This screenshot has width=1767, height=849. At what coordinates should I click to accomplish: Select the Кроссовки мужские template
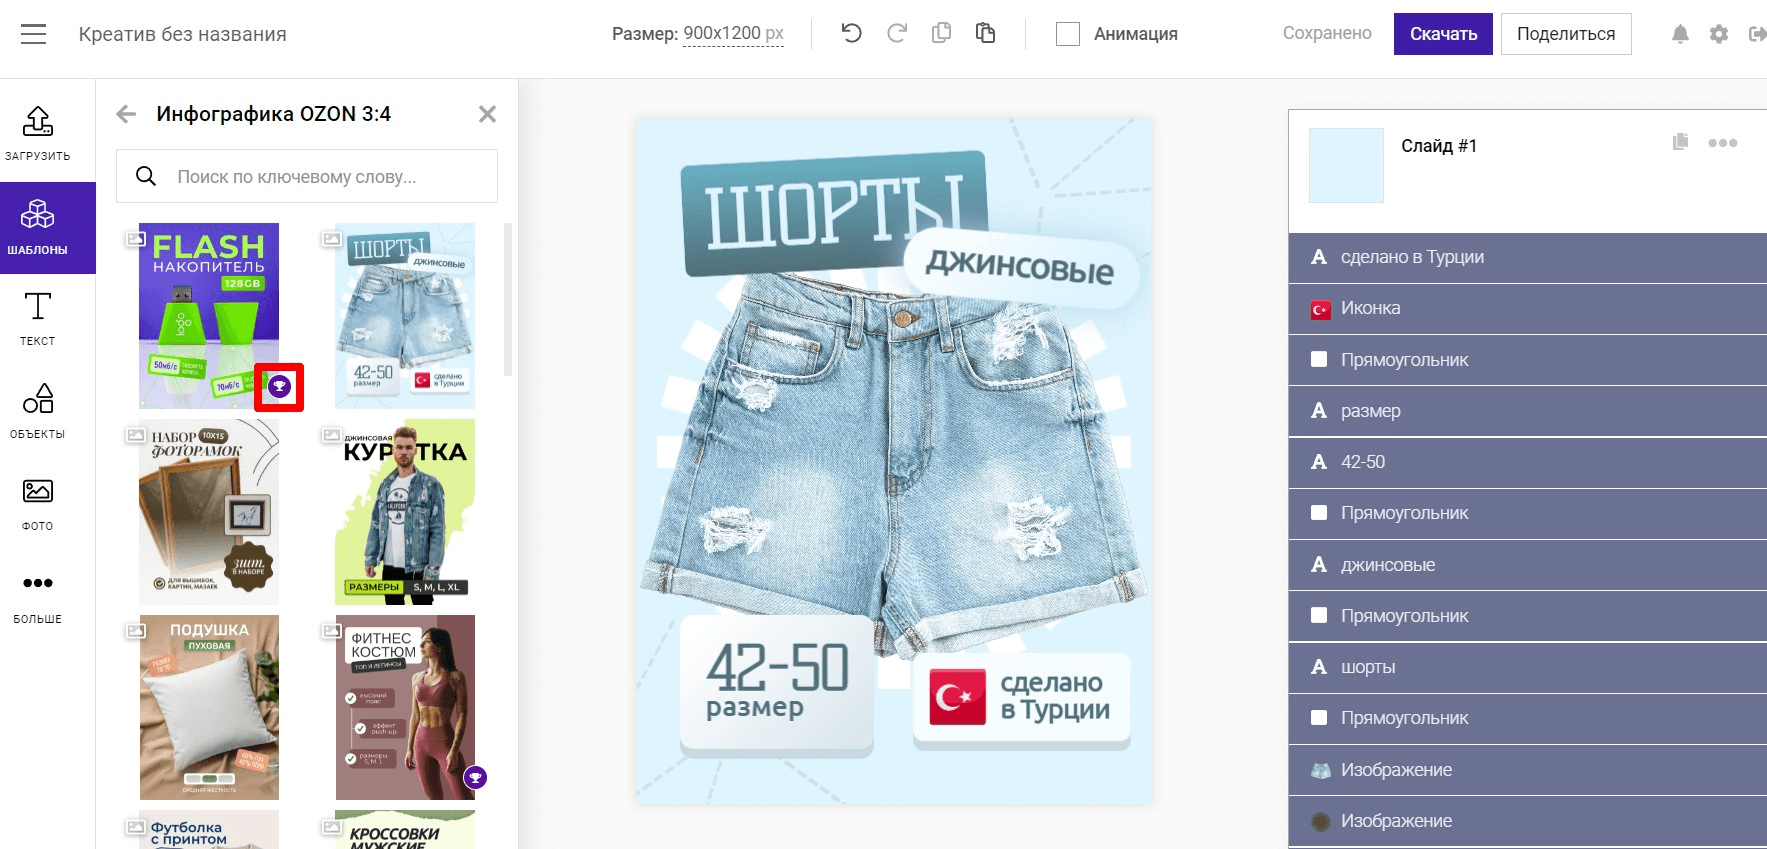(405, 830)
